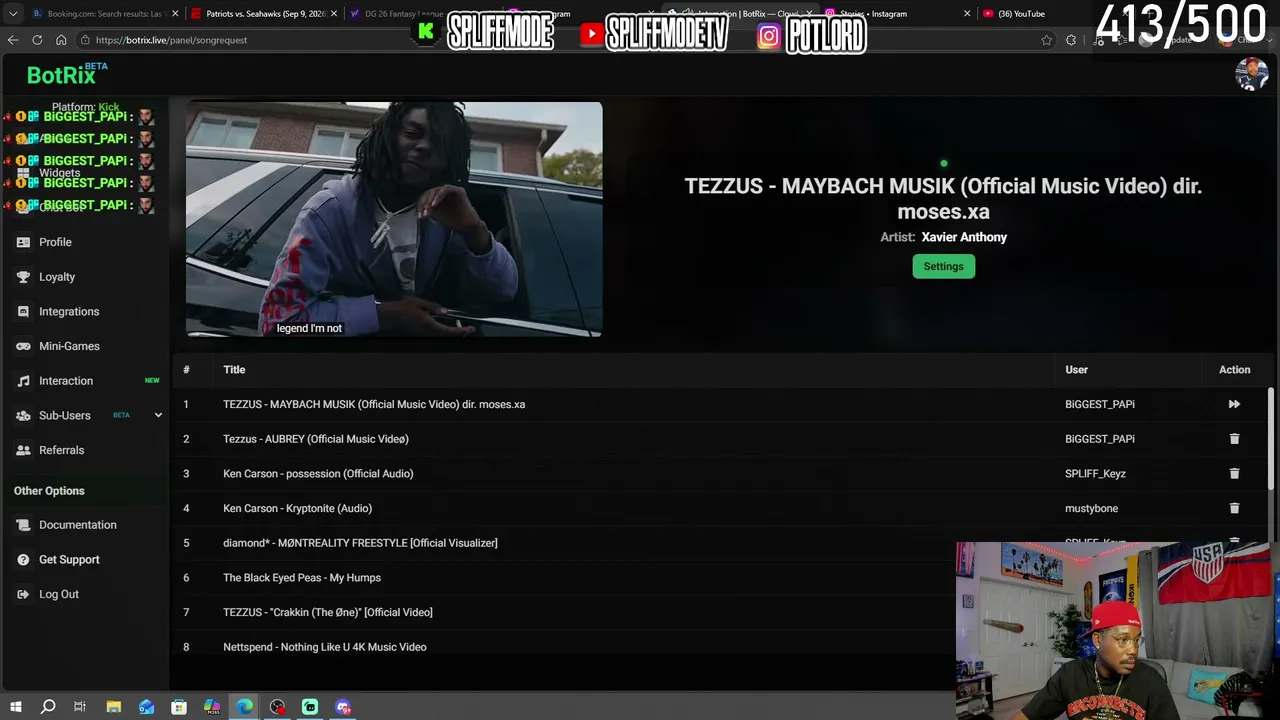Select TEZZUS - "Crakkin (The Øne)" row title
The height and width of the screenshot is (720, 1280).
point(328,612)
